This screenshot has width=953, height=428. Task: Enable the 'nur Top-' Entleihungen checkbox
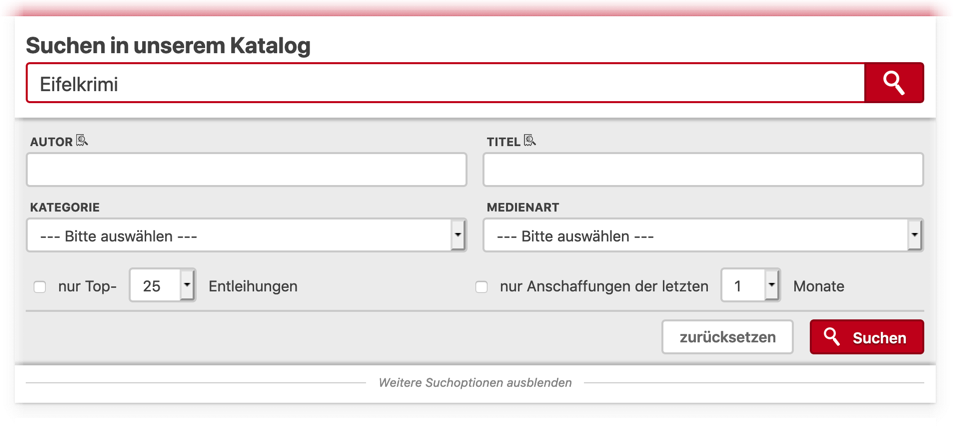click(40, 287)
